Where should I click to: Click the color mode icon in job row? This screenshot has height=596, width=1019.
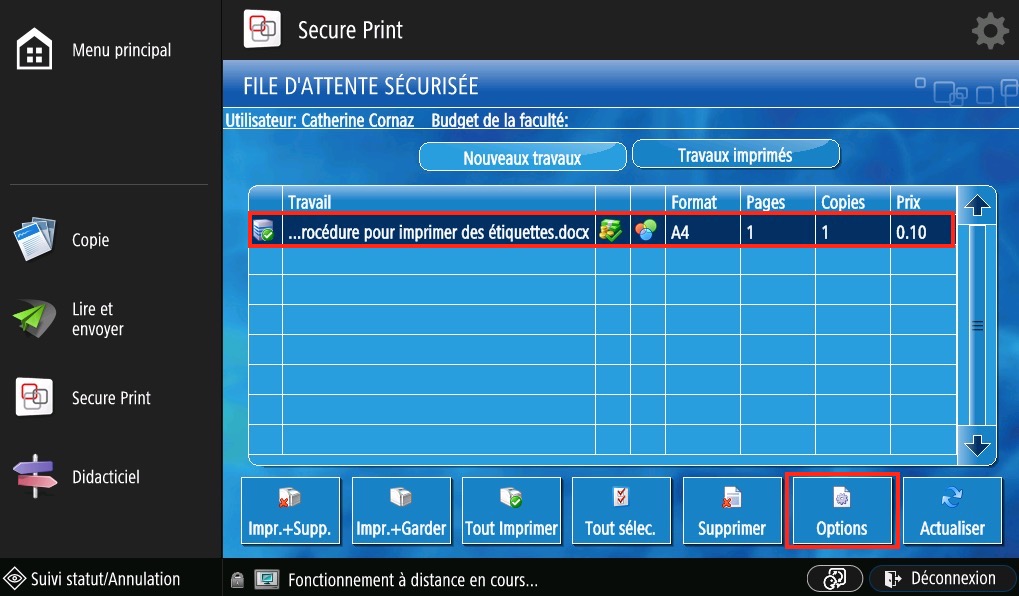(648, 232)
